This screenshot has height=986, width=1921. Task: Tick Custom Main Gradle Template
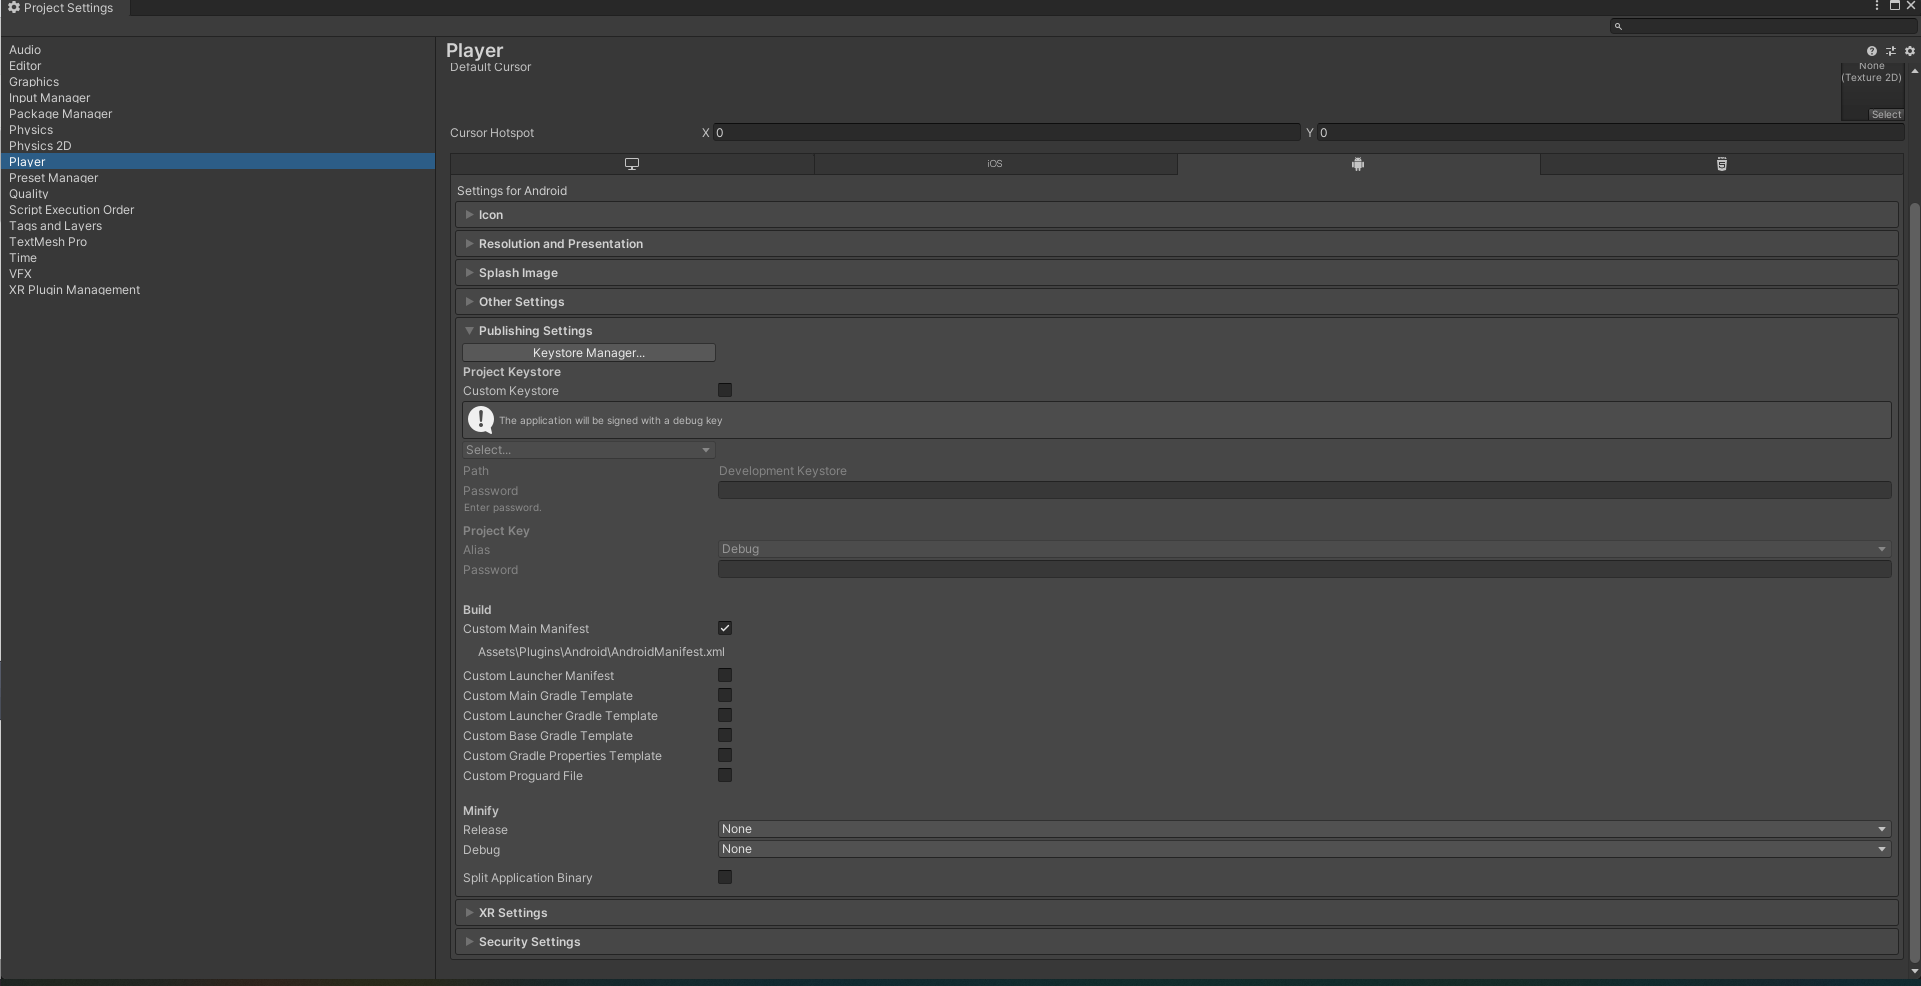point(725,695)
